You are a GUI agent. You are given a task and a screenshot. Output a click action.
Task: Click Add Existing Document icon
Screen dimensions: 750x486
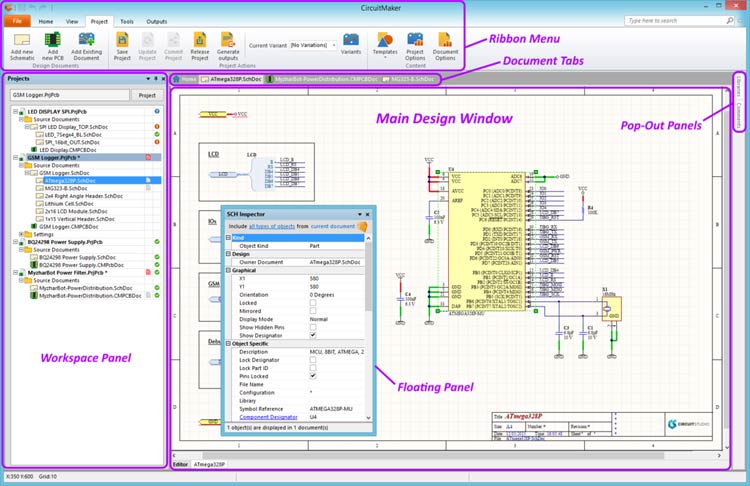(87, 40)
